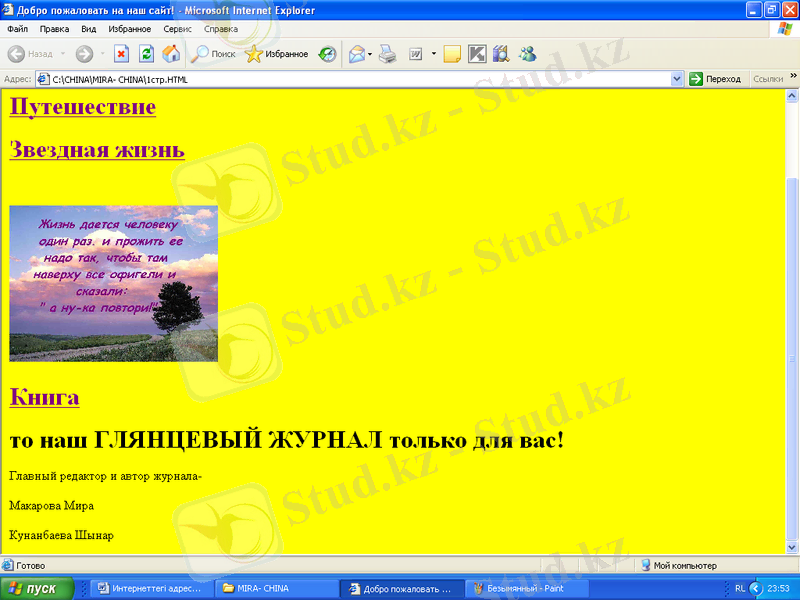
Task: Click the vertical scrollbar thumb
Action: [792, 358]
